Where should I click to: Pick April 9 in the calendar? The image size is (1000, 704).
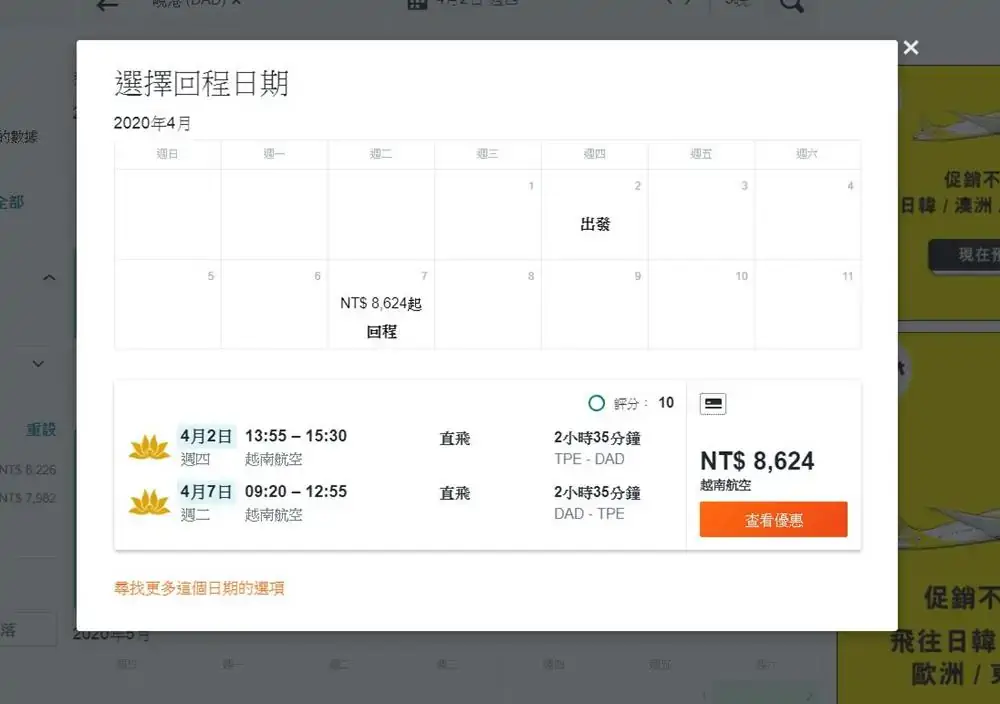tap(595, 305)
